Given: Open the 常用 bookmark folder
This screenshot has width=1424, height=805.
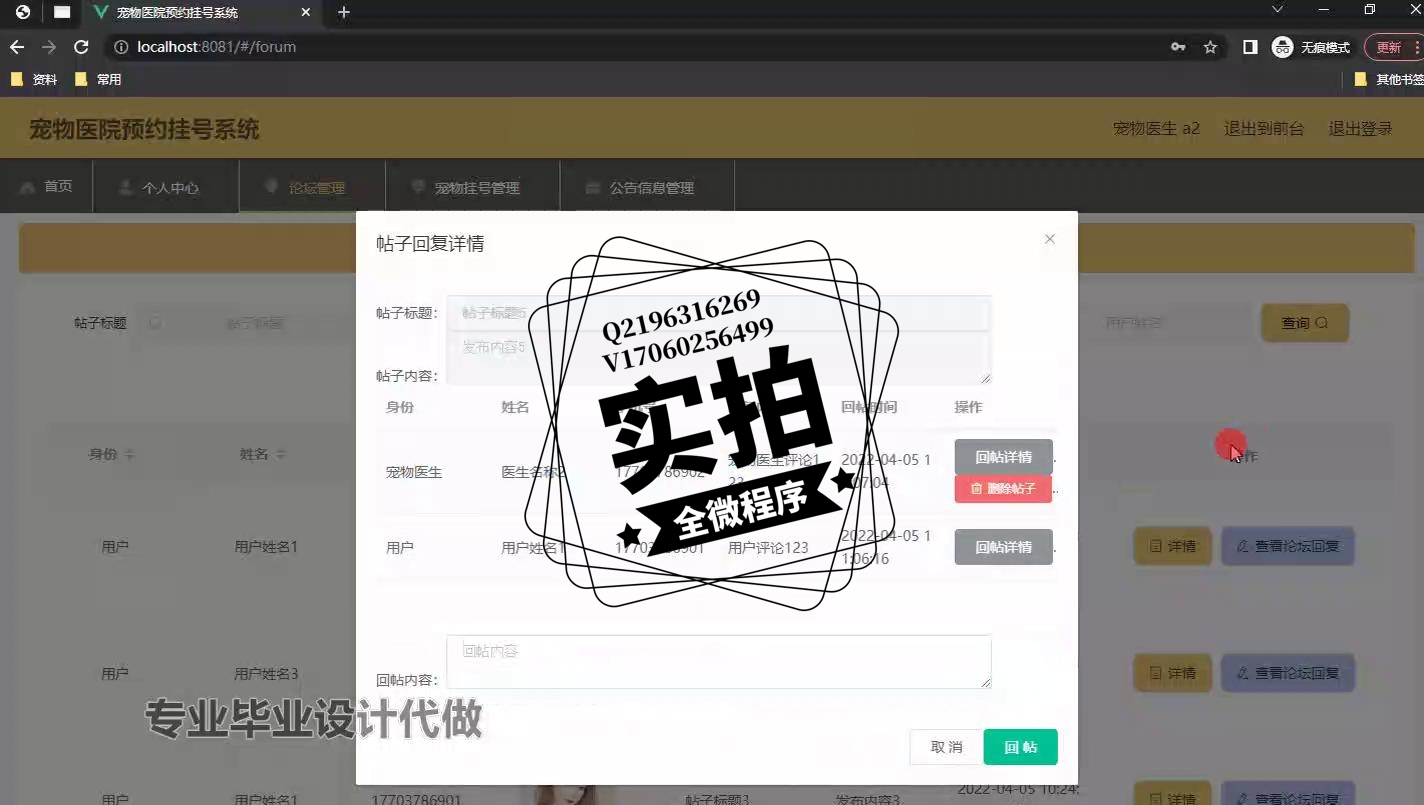Looking at the screenshot, I should [x=98, y=79].
